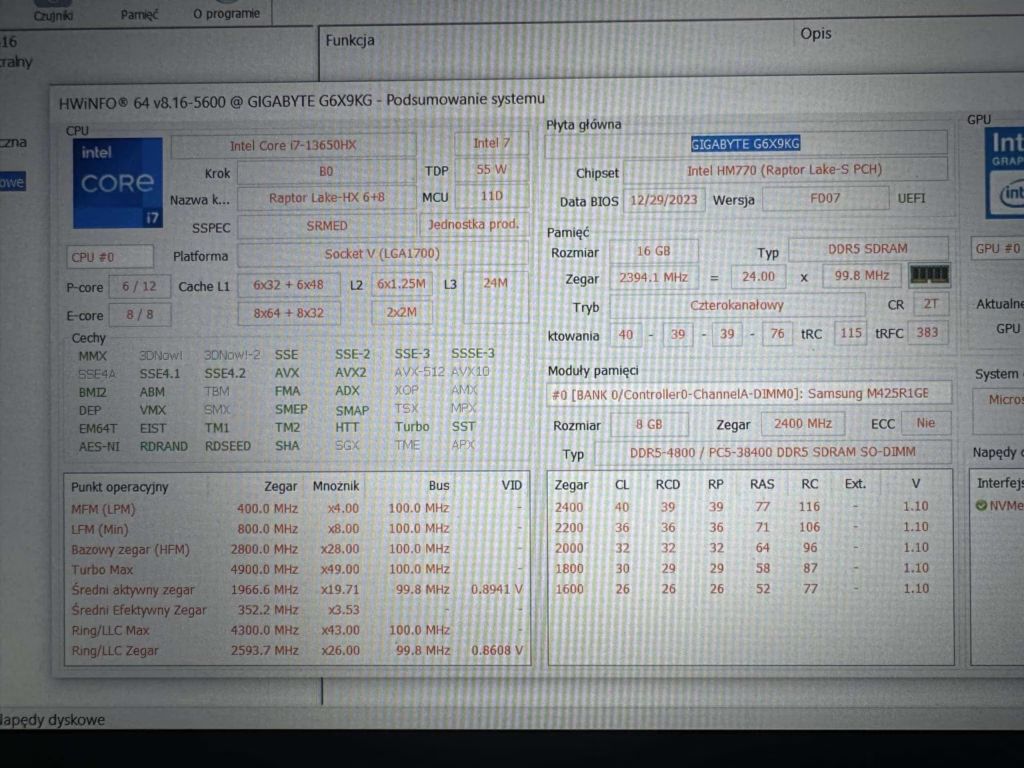Screen dimensions: 1024x768
Task: Click the Intel 7 process field
Action: coord(491,143)
